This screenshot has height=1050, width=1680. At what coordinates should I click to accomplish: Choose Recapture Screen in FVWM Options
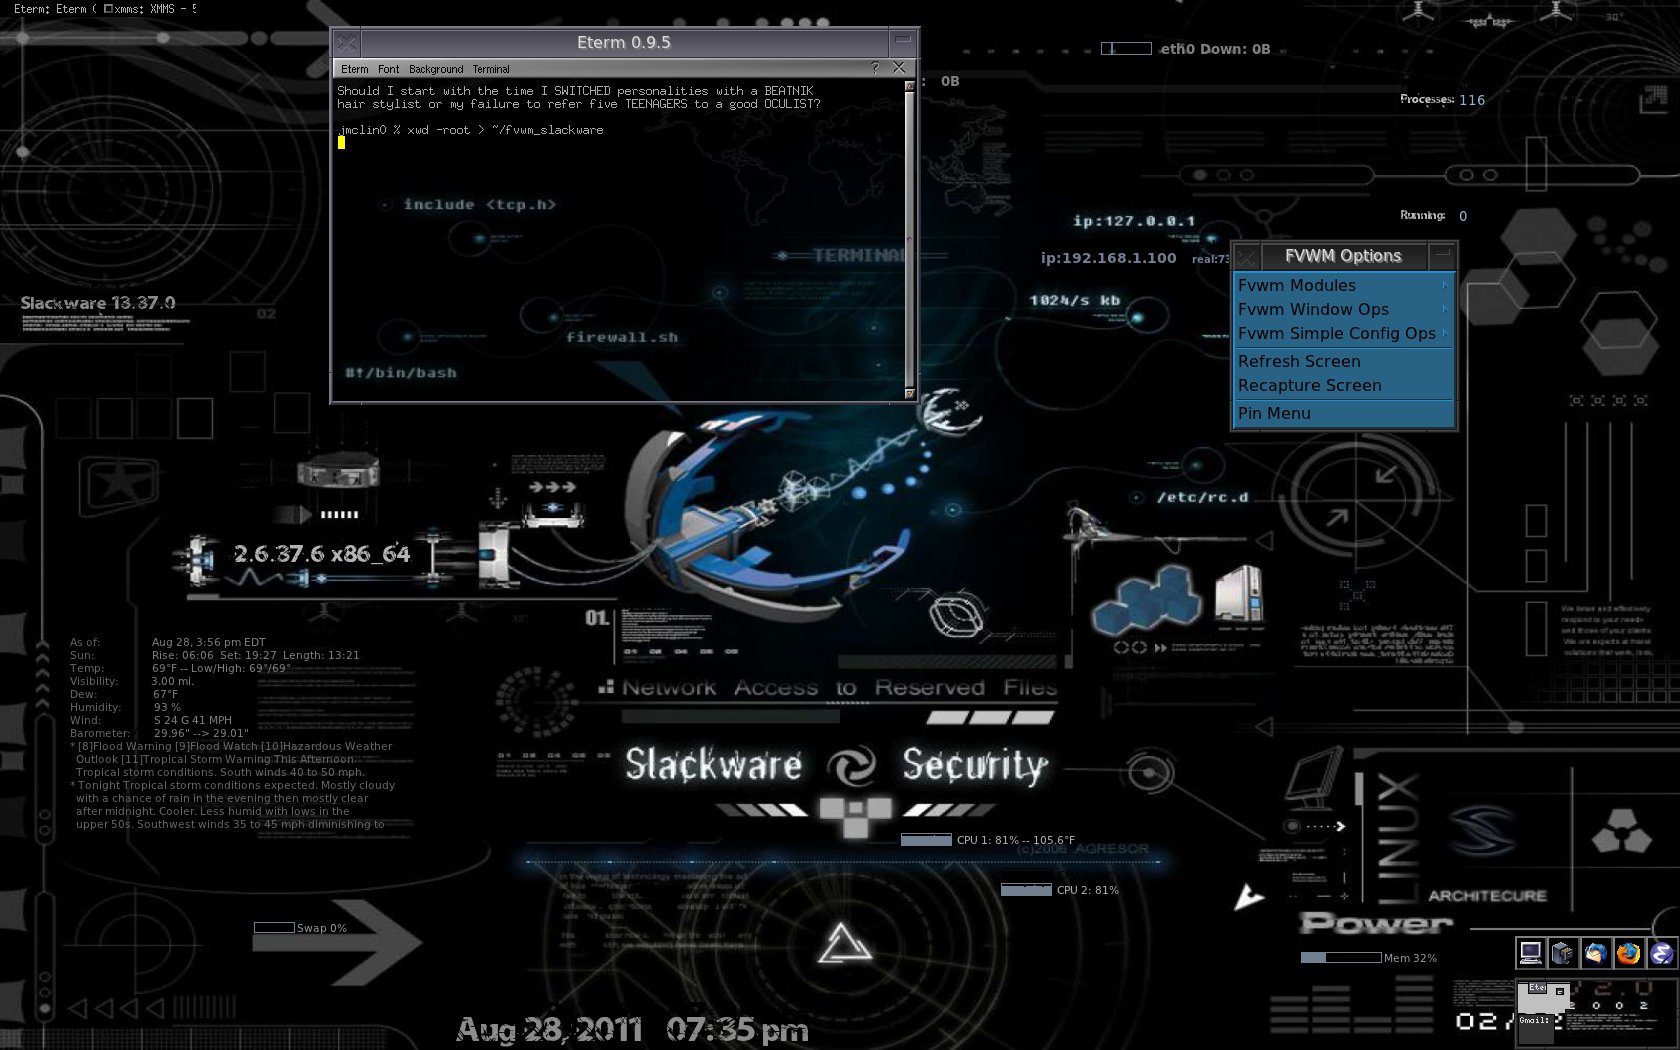point(1343,386)
